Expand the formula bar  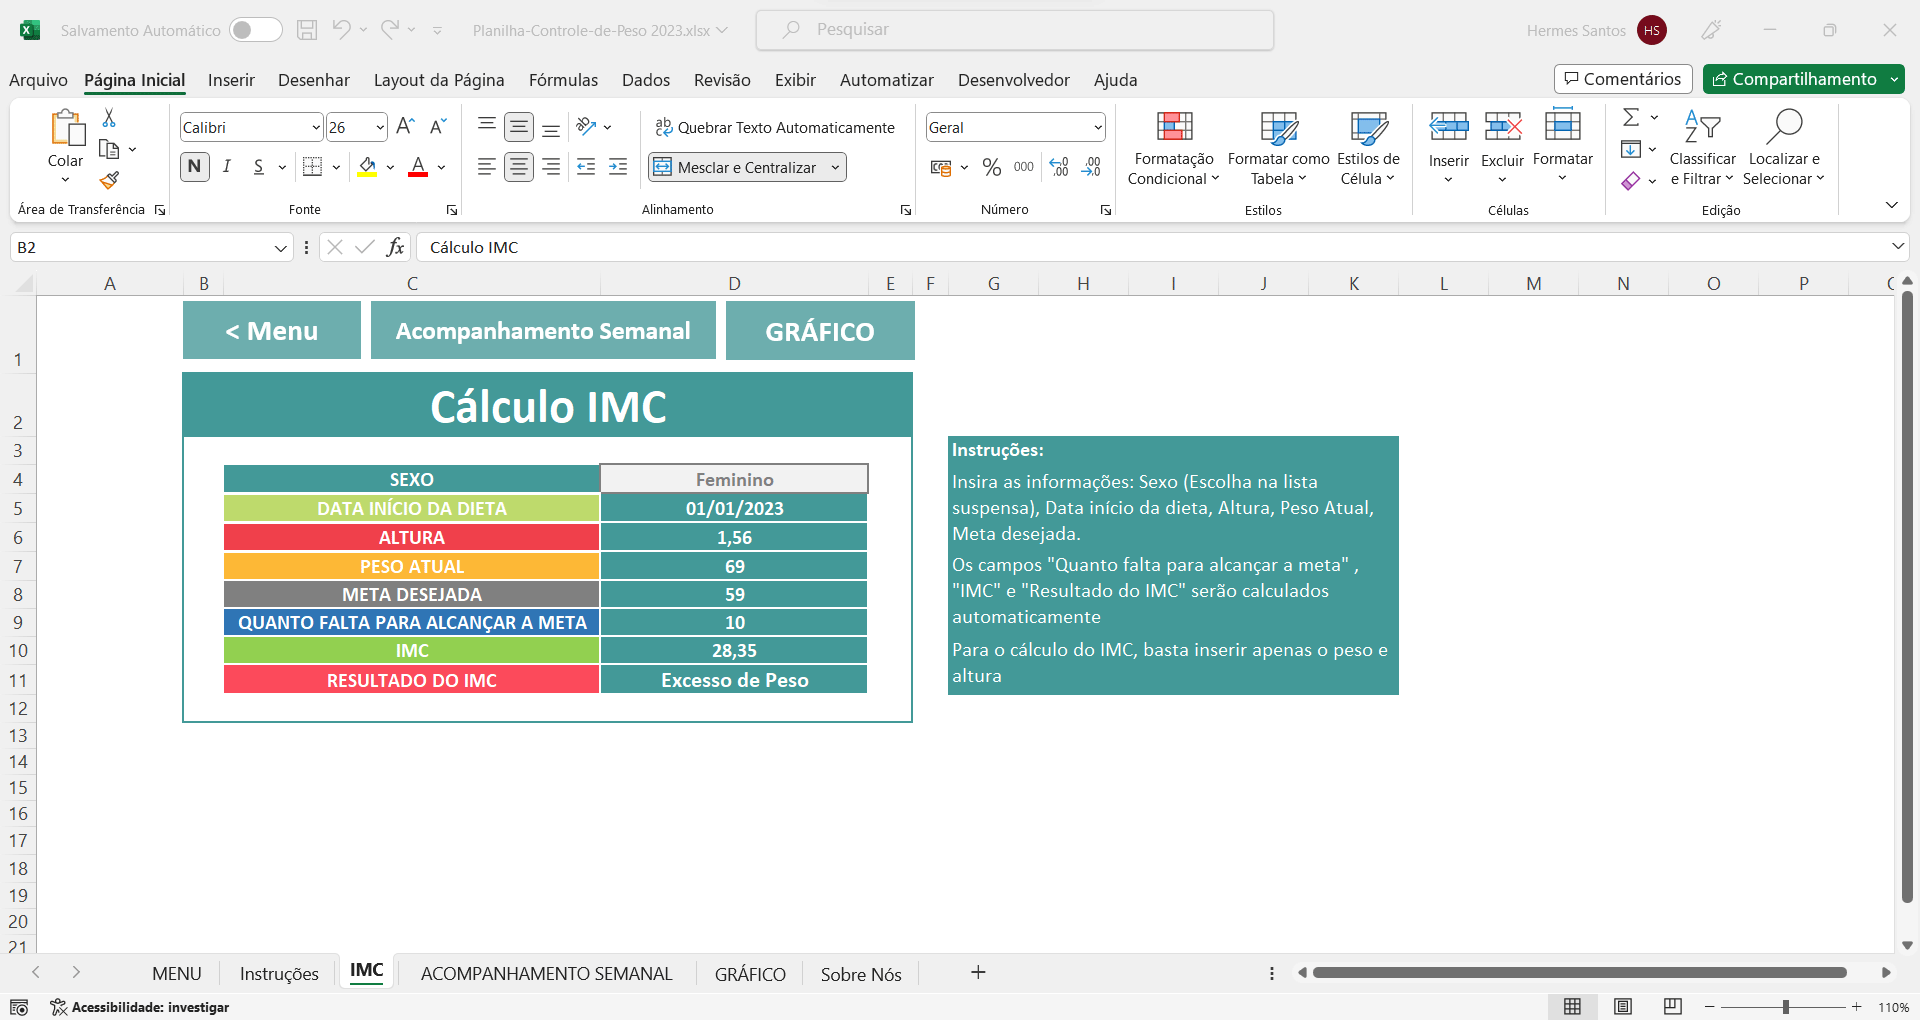(x=1897, y=246)
